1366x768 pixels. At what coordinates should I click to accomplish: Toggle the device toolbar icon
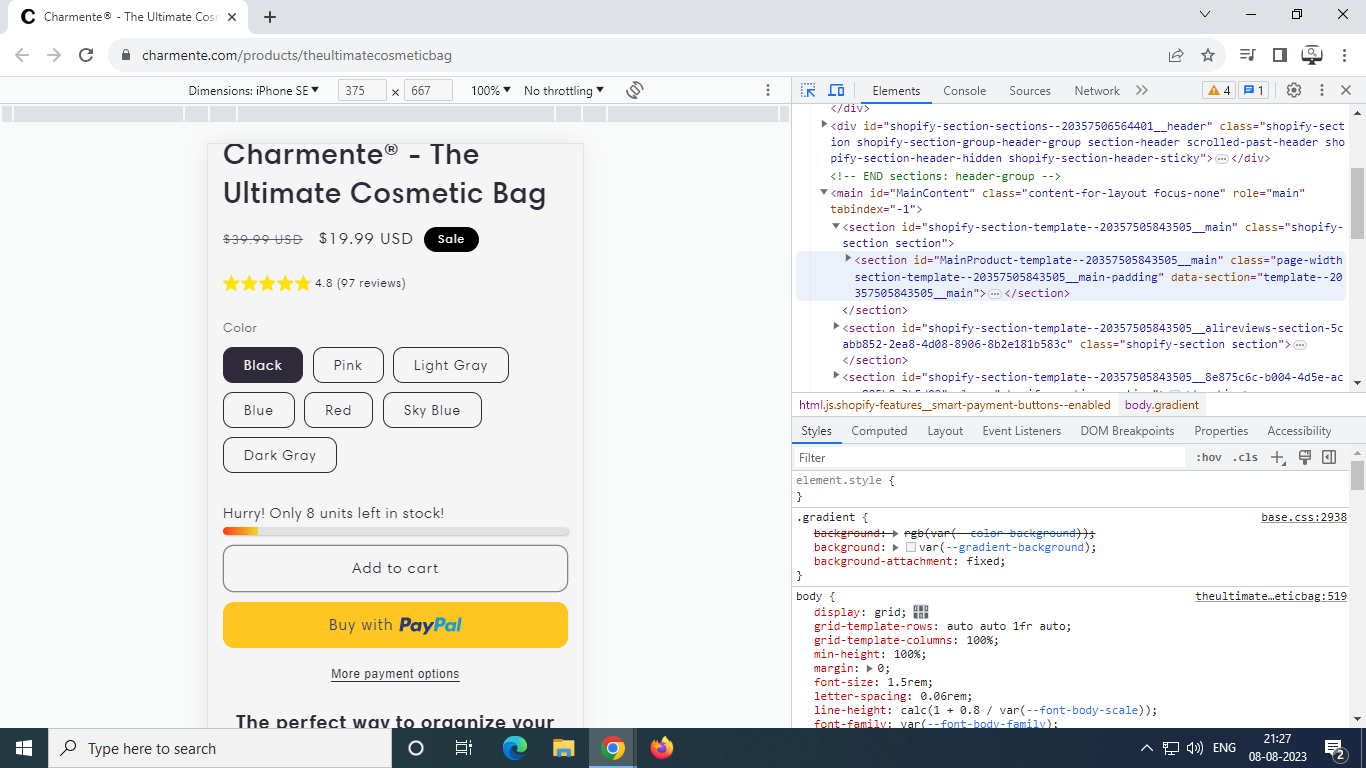[x=836, y=90]
